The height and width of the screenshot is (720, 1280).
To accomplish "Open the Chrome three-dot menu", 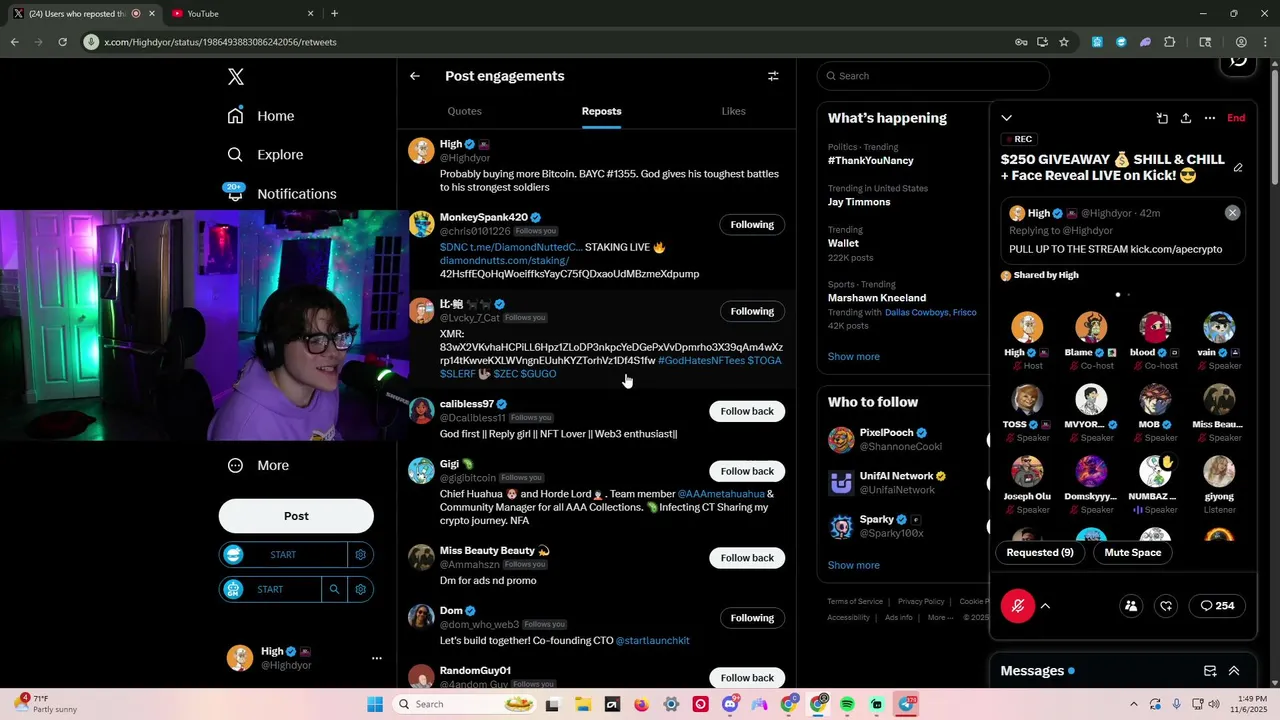I will coord(1265,42).
